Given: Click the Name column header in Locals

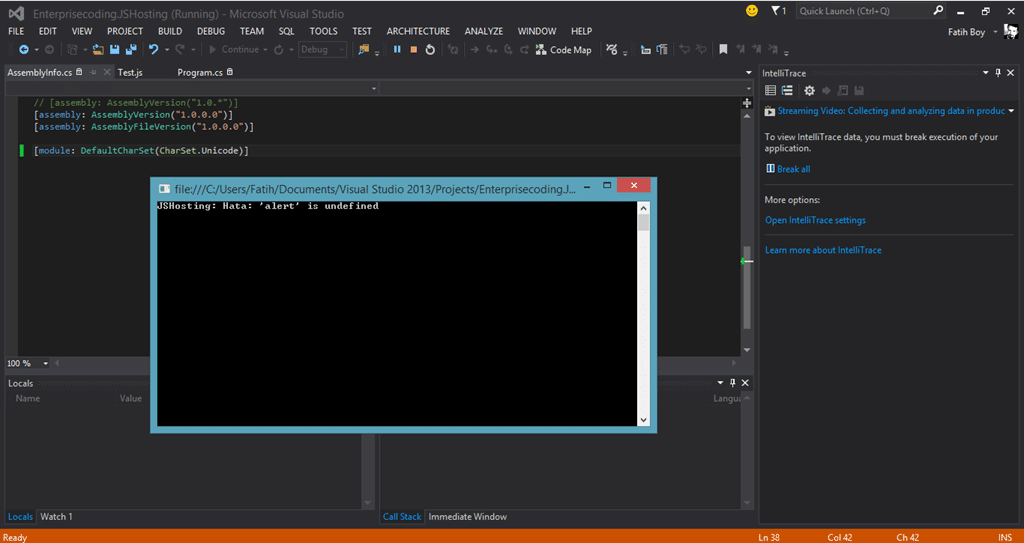Looking at the screenshot, I should pos(28,398).
